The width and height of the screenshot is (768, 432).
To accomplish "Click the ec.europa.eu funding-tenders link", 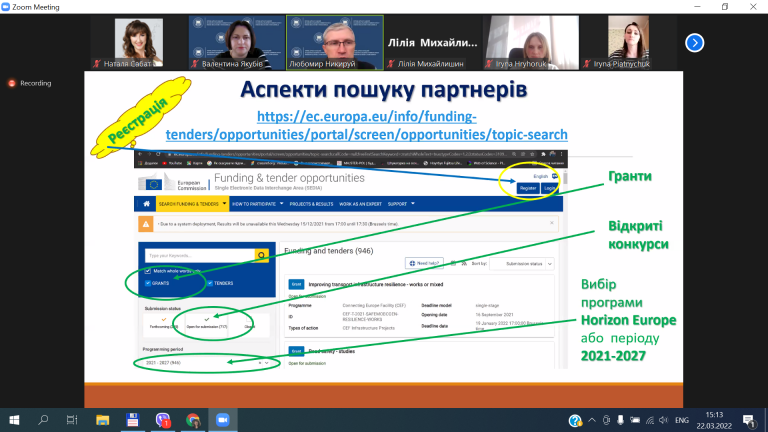I will (x=366, y=125).
